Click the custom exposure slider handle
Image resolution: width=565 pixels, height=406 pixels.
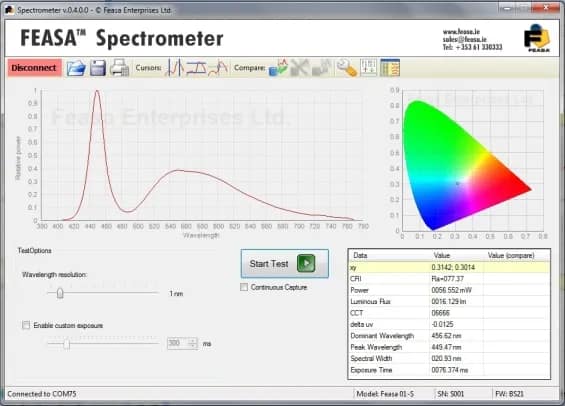pyautogui.click(x=67, y=344)
